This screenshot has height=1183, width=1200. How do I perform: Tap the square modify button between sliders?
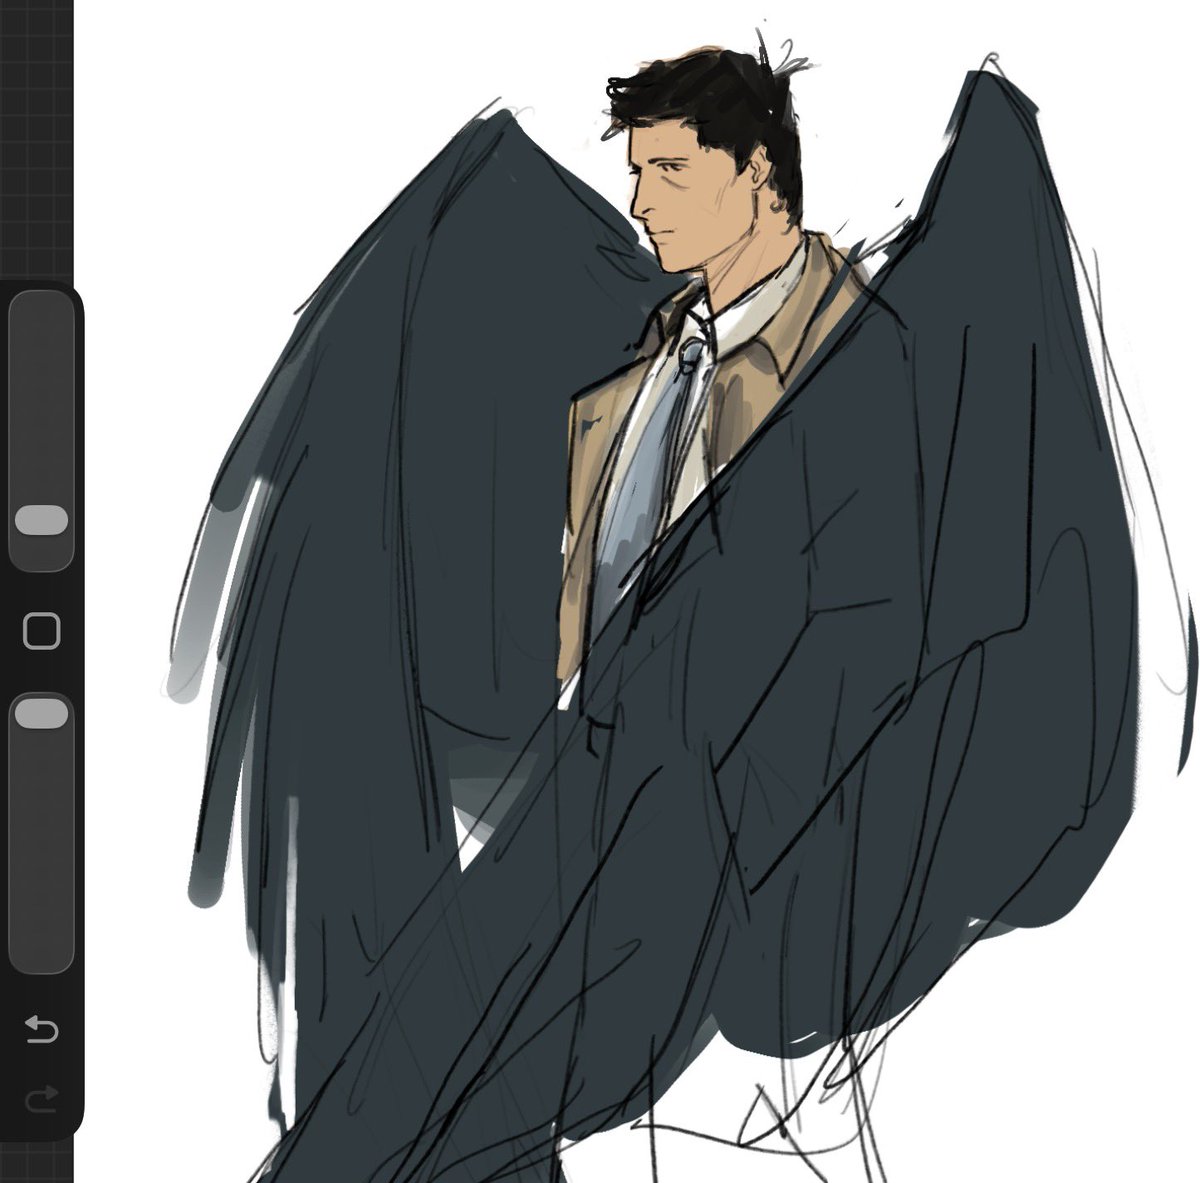[x=41, y=632]
